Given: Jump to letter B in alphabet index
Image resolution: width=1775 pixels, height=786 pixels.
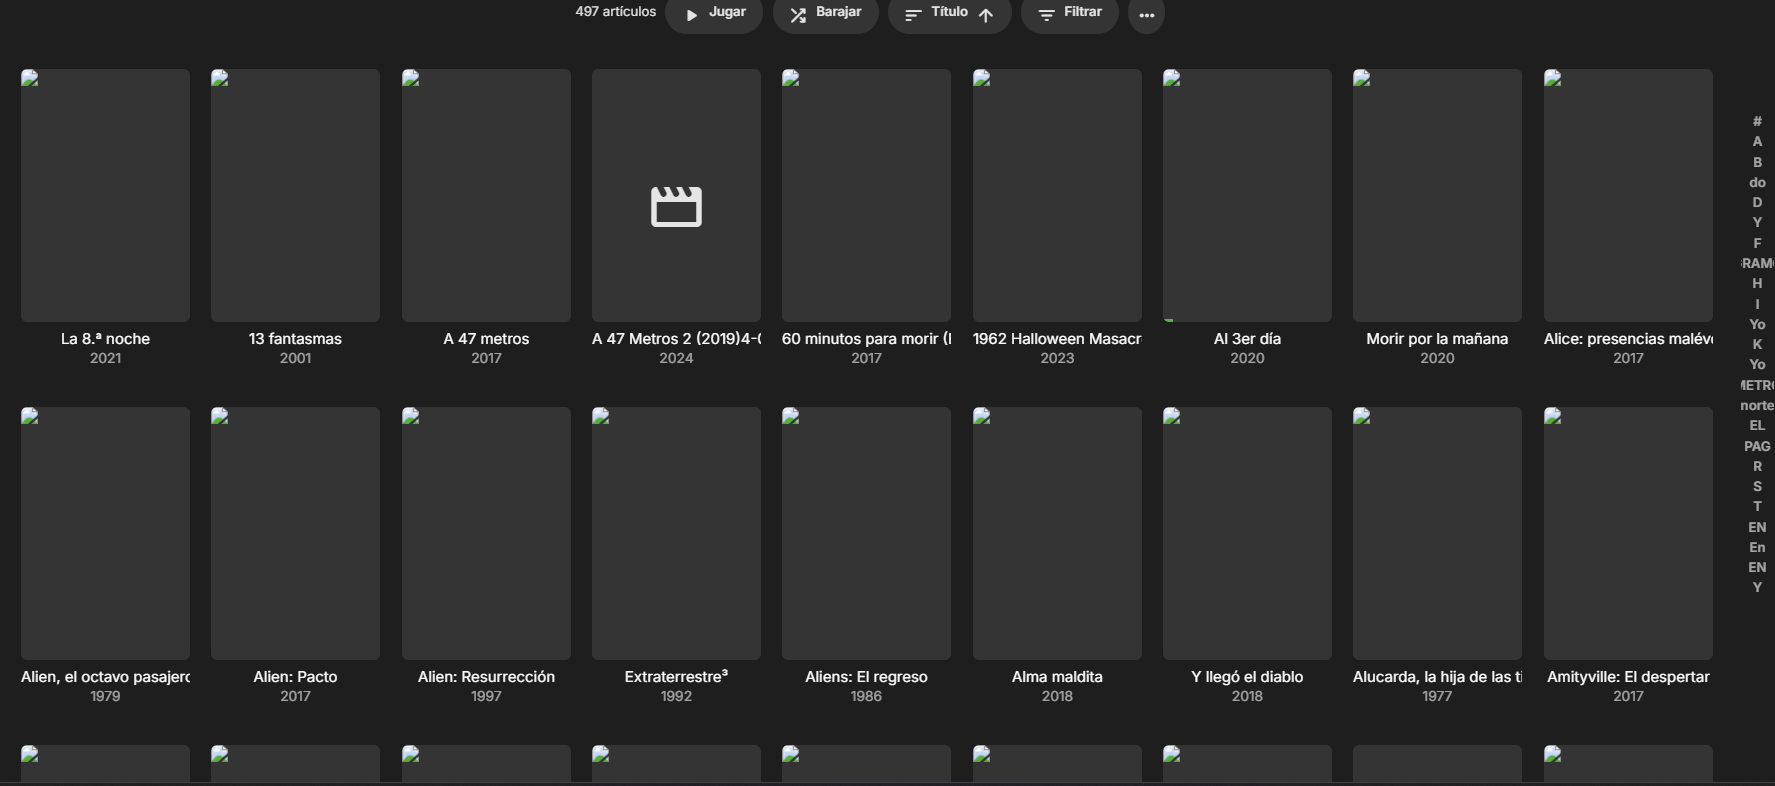Looking at the screenshot, I should pyautogui.click(x=1757, y=162).
